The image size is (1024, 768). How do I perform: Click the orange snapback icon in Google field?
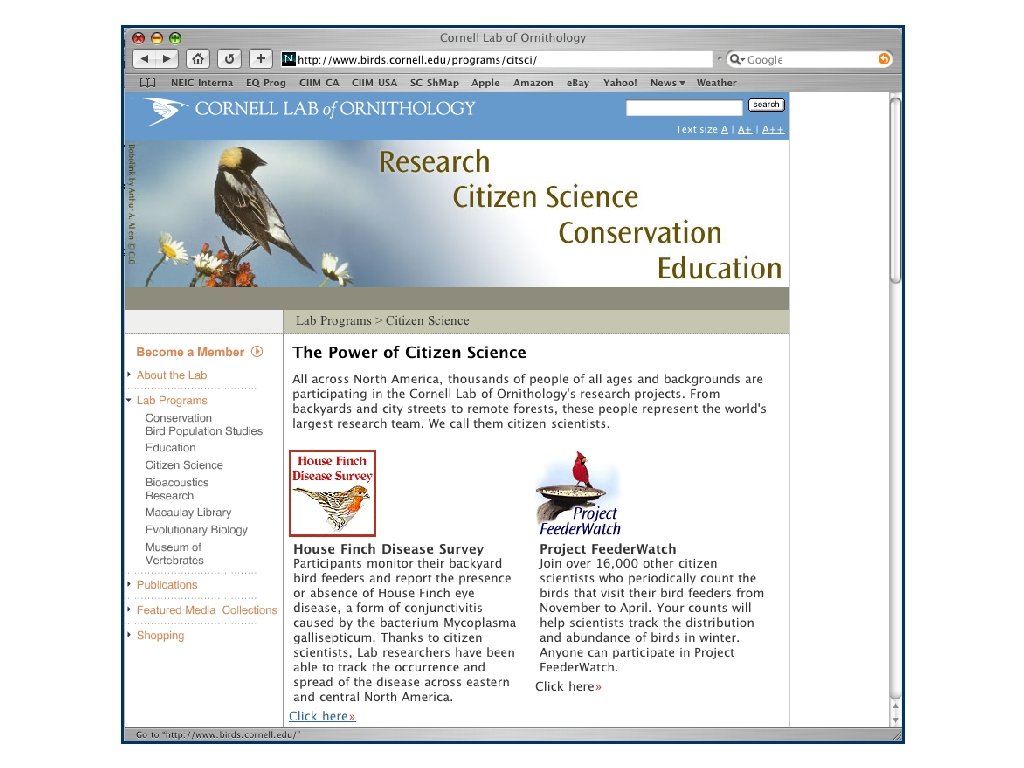(x=884, y=59)
